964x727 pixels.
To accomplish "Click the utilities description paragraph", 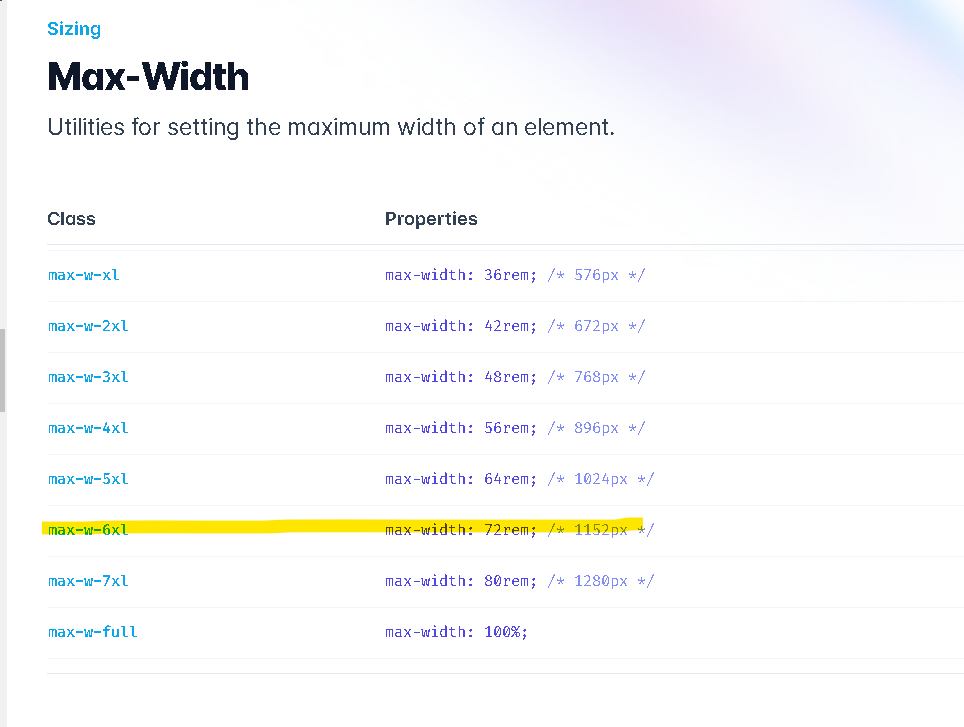I will (x=331, y=128).
